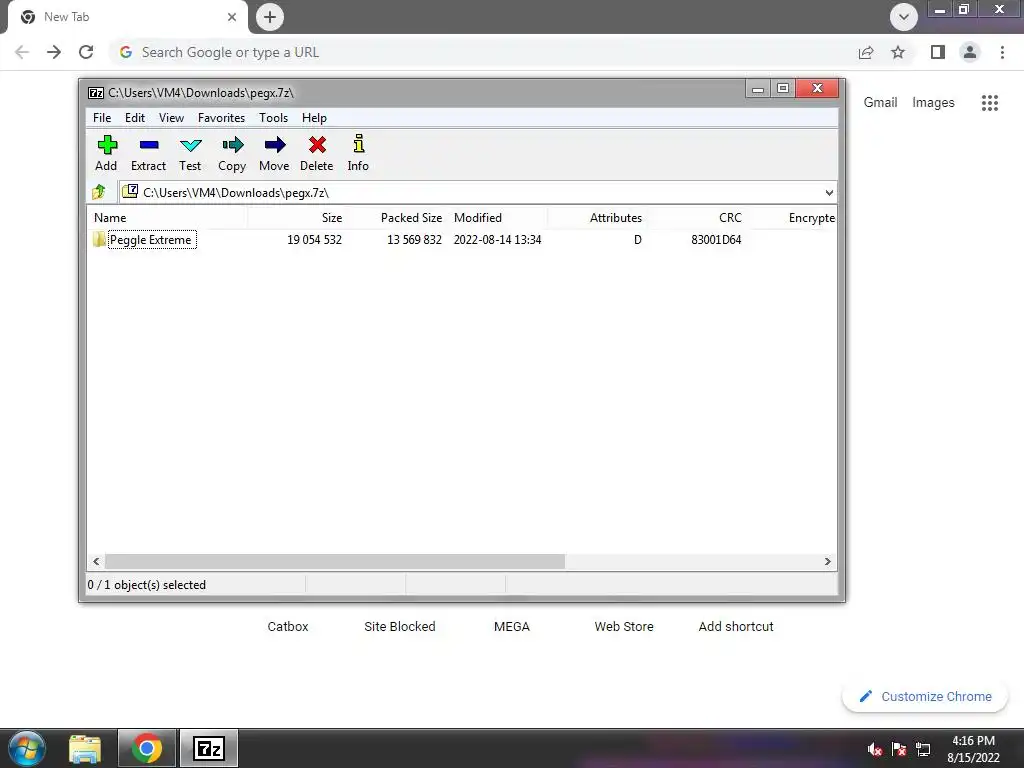Click the packed size 13 569 832

point(414,240)
